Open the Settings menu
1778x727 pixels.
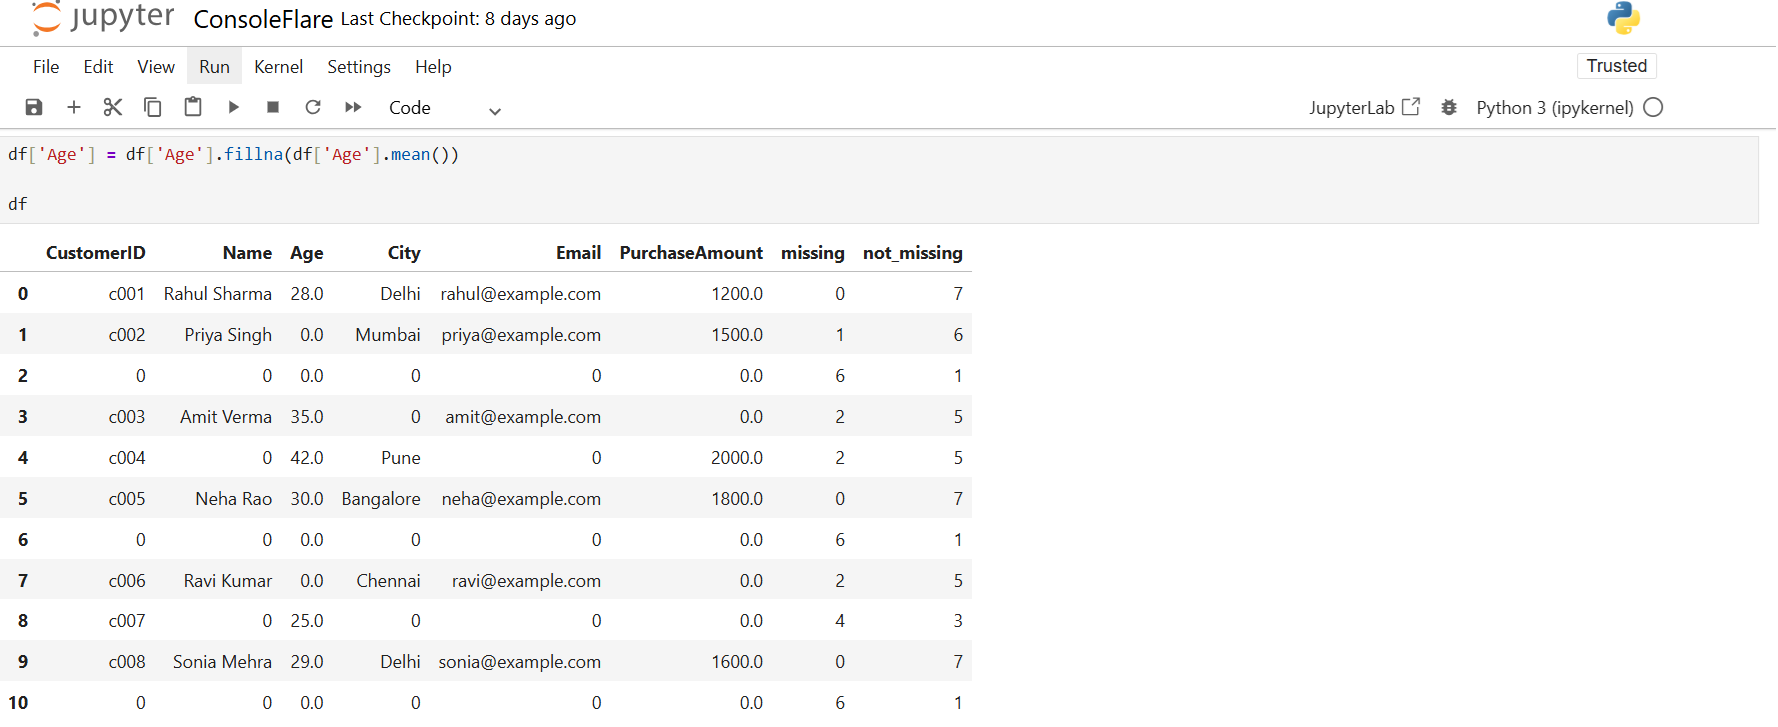358,67
